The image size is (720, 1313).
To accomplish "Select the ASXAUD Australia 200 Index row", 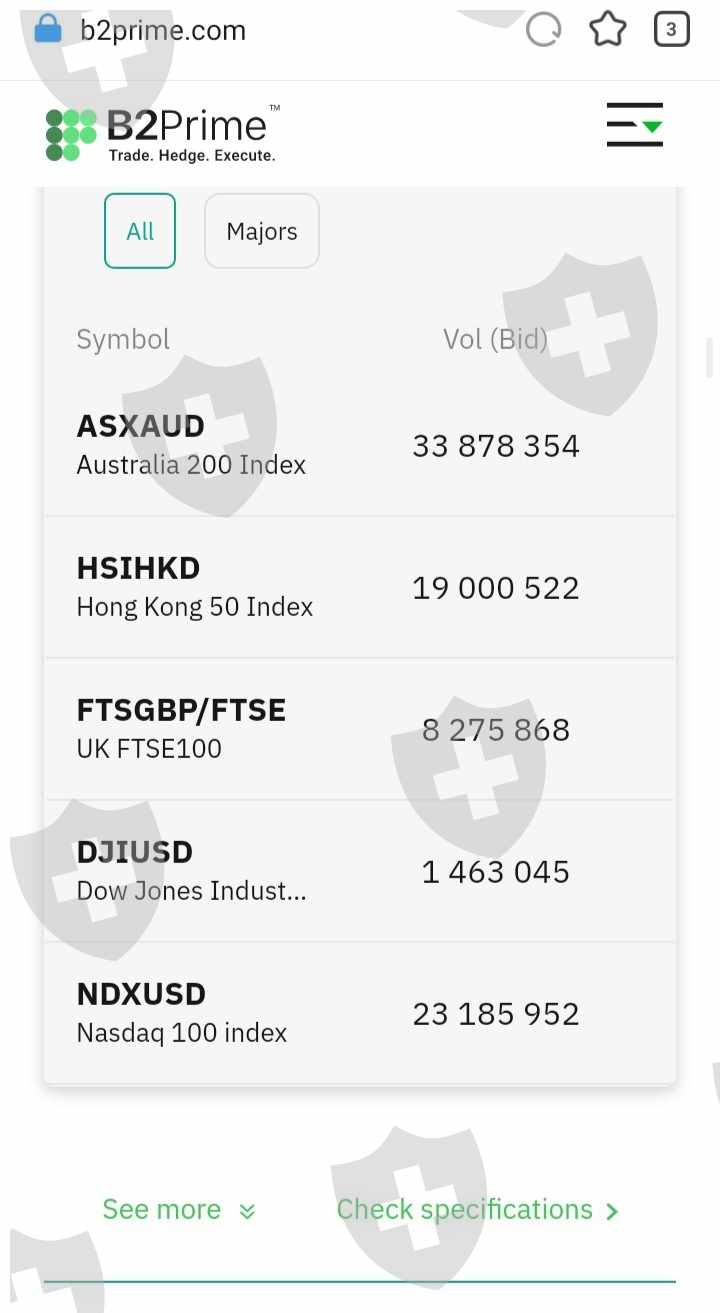I will pyautogui.click(x=360, y=445).
